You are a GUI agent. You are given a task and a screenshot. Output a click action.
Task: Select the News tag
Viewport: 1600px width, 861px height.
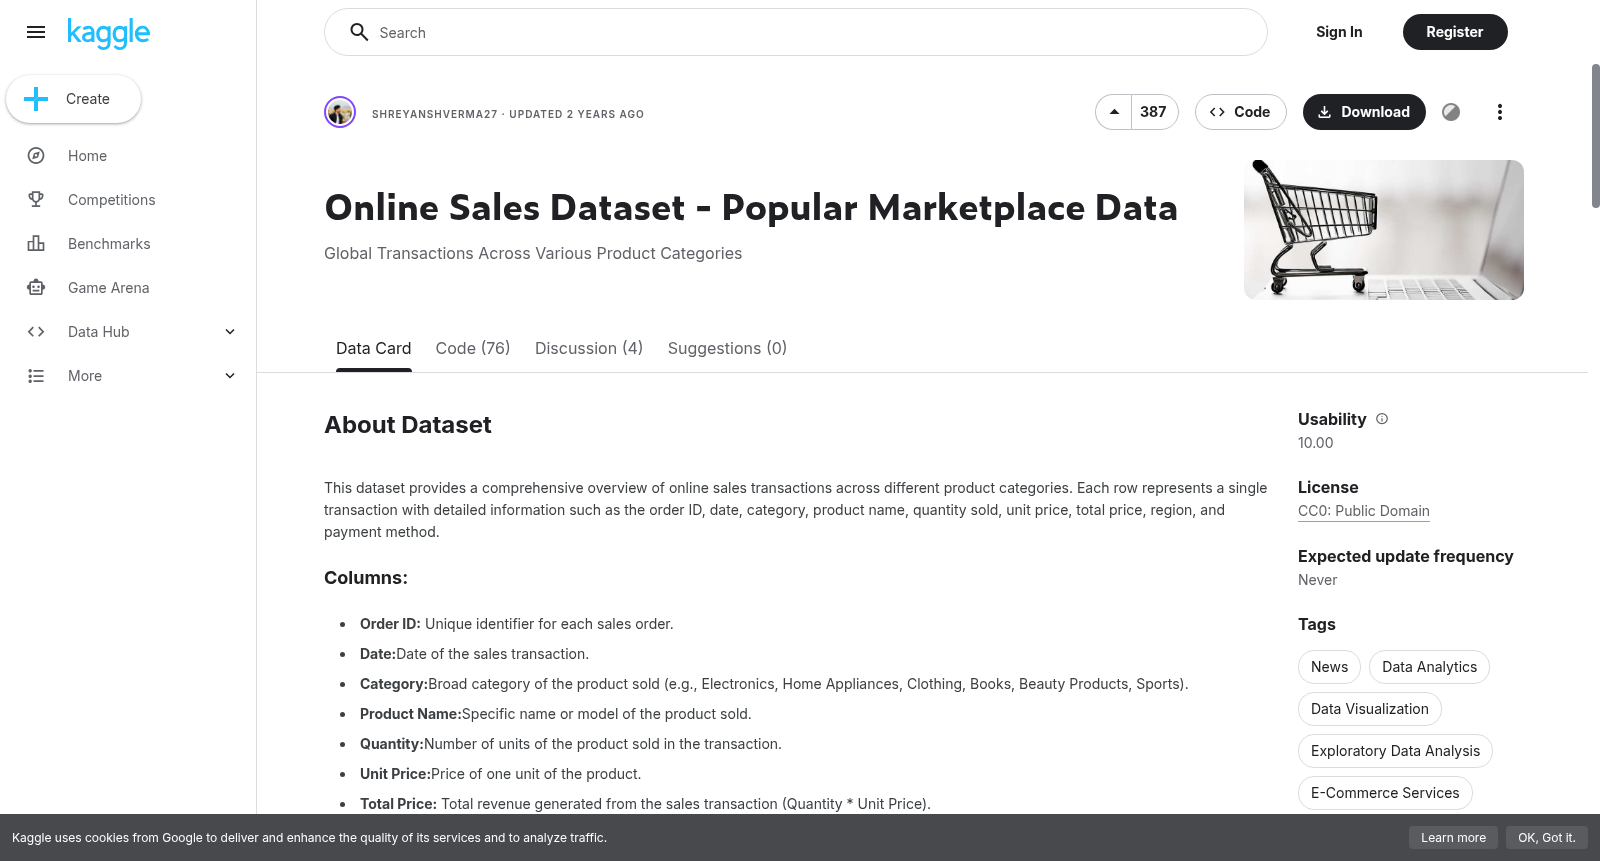click(x=1329, y=667)
